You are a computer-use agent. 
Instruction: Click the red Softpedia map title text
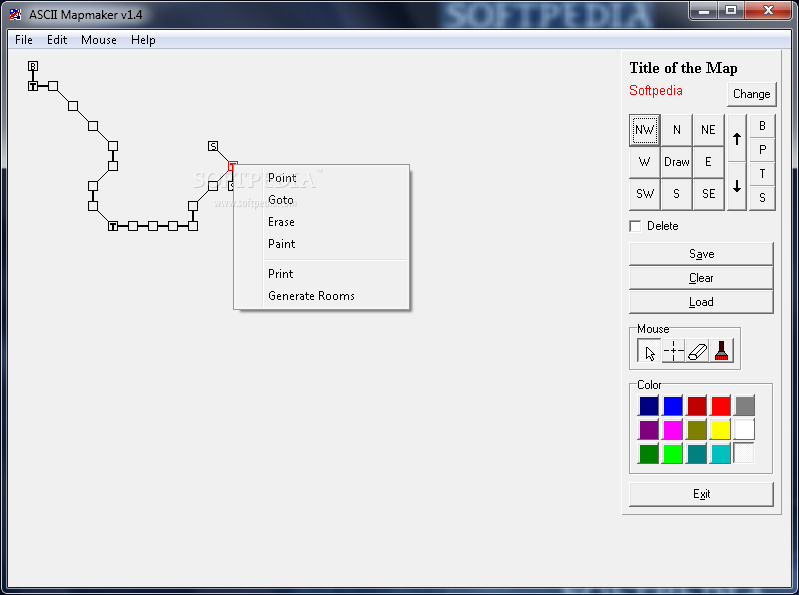656,91
